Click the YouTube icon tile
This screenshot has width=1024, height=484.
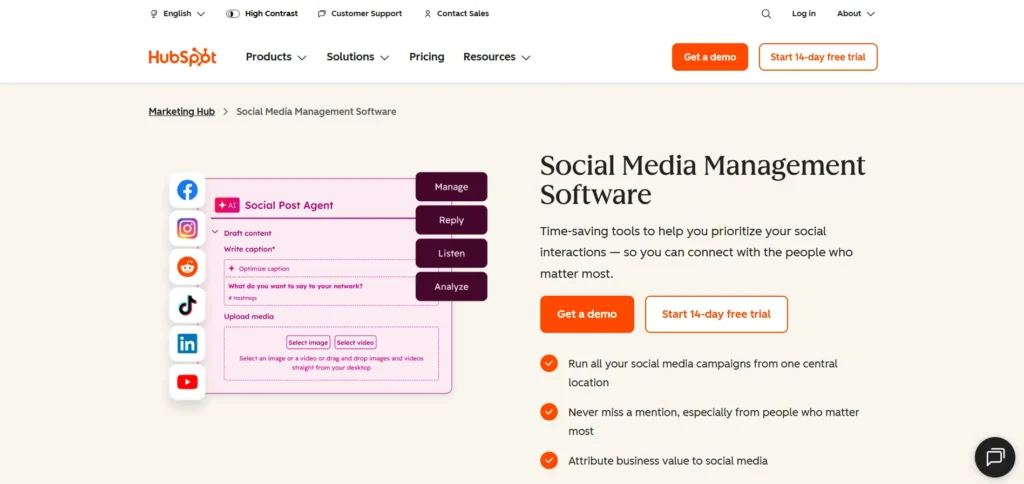tap(187, 382)
